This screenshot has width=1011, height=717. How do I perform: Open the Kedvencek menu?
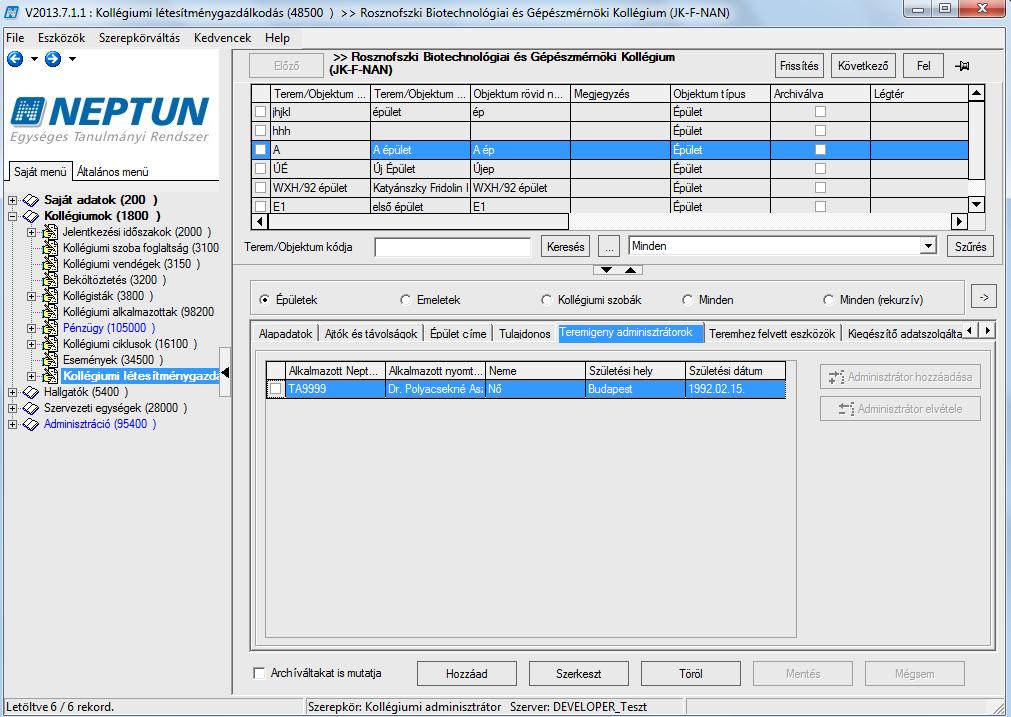pyautogui.click(x=222, y=38)
